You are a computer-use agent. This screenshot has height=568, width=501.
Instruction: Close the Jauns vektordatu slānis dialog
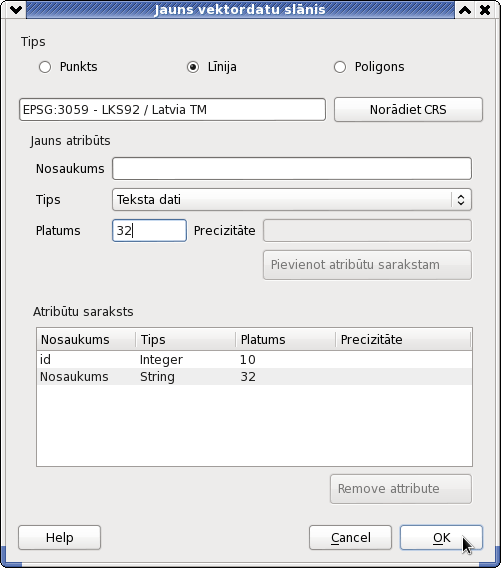pos(485,10)
